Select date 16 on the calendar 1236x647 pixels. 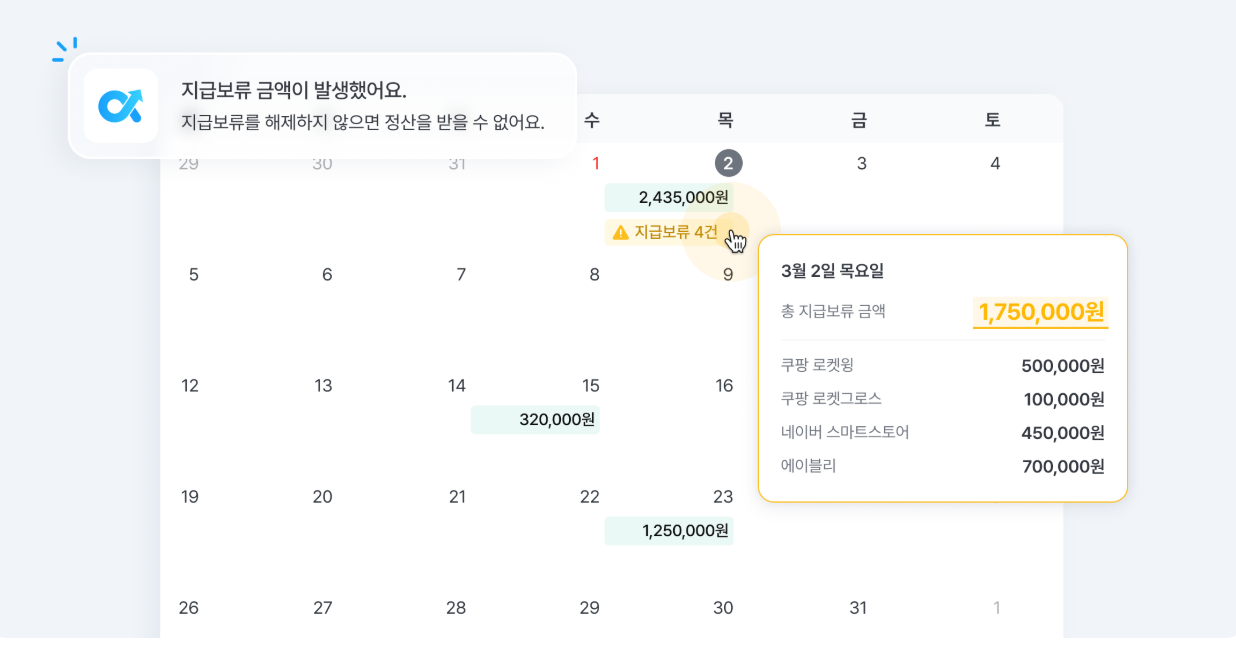tap(724, 385)
